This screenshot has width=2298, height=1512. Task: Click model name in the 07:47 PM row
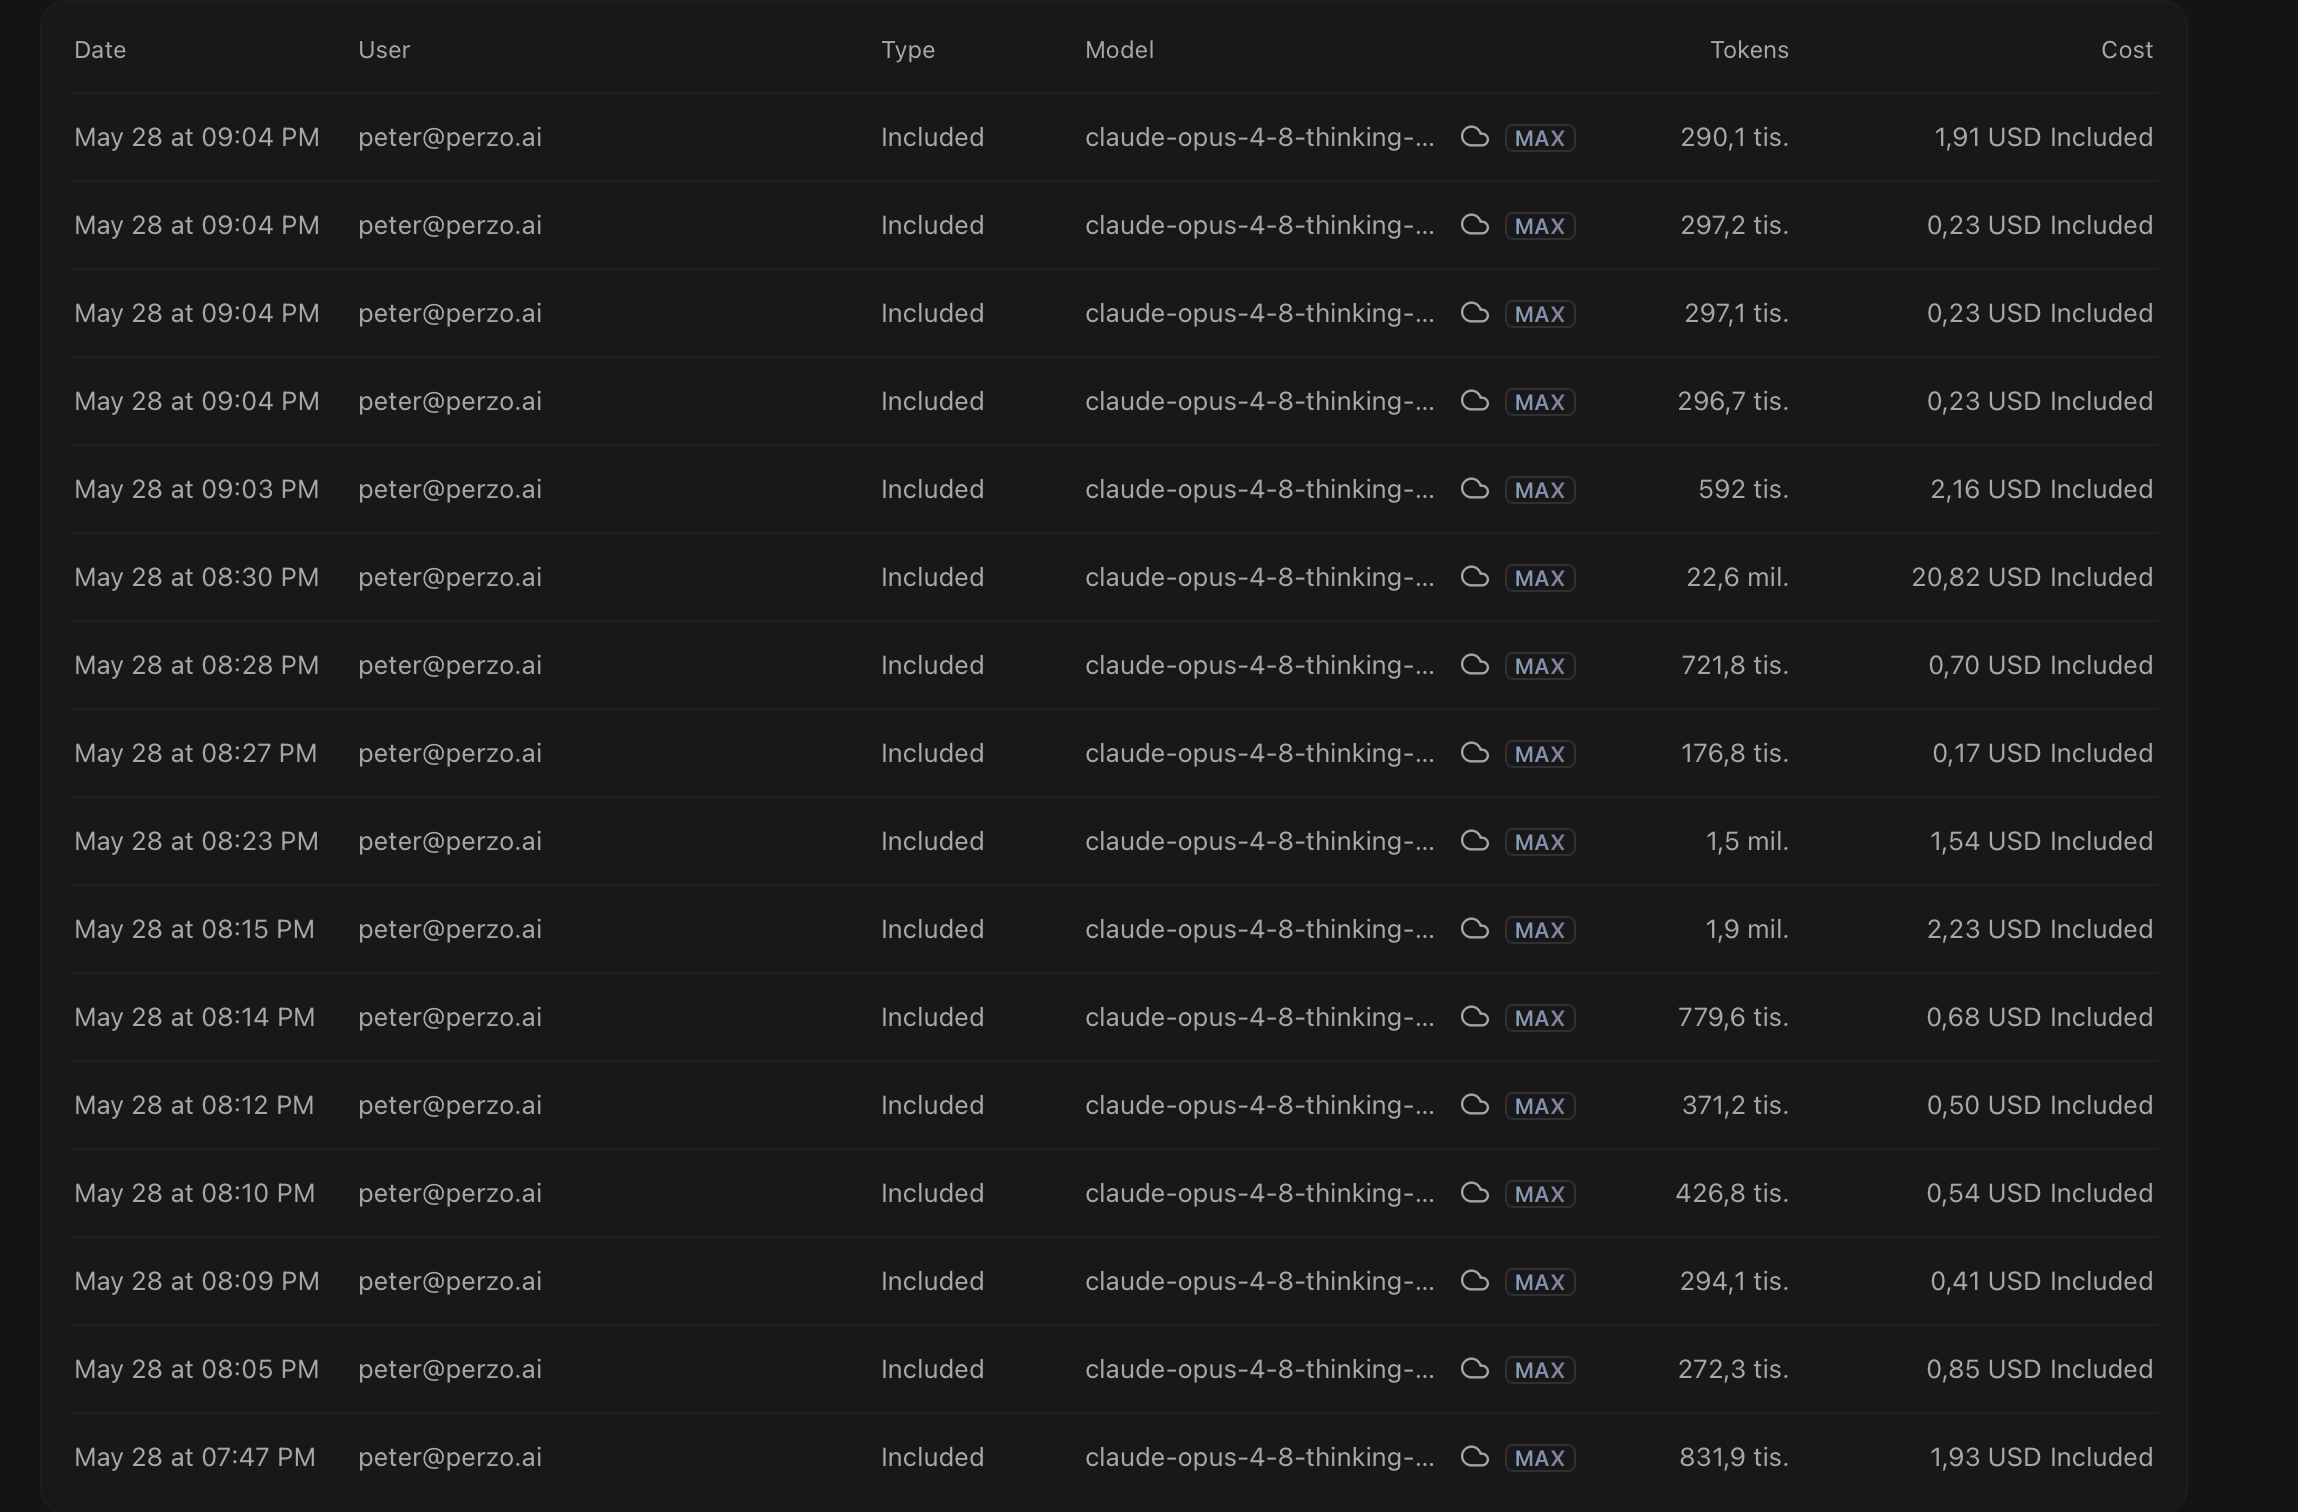click(x=1260, y=1457)
